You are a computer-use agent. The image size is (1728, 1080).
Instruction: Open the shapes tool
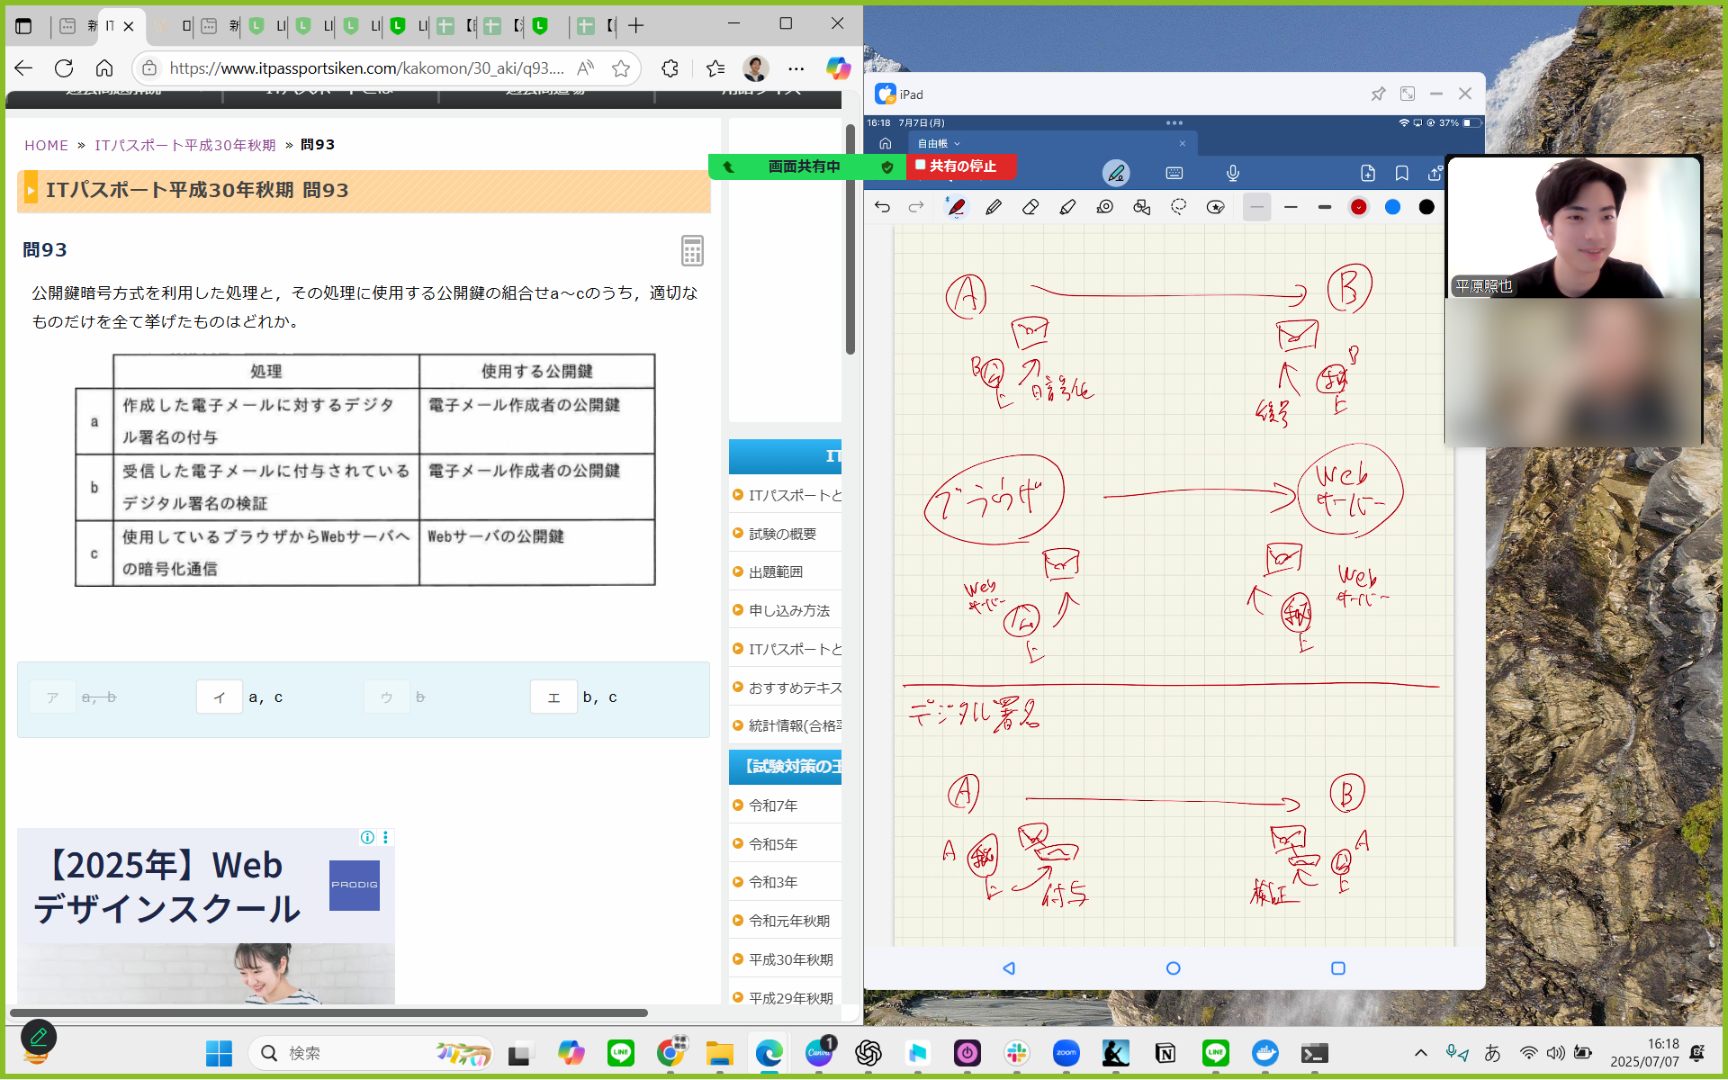(1142, 207)
